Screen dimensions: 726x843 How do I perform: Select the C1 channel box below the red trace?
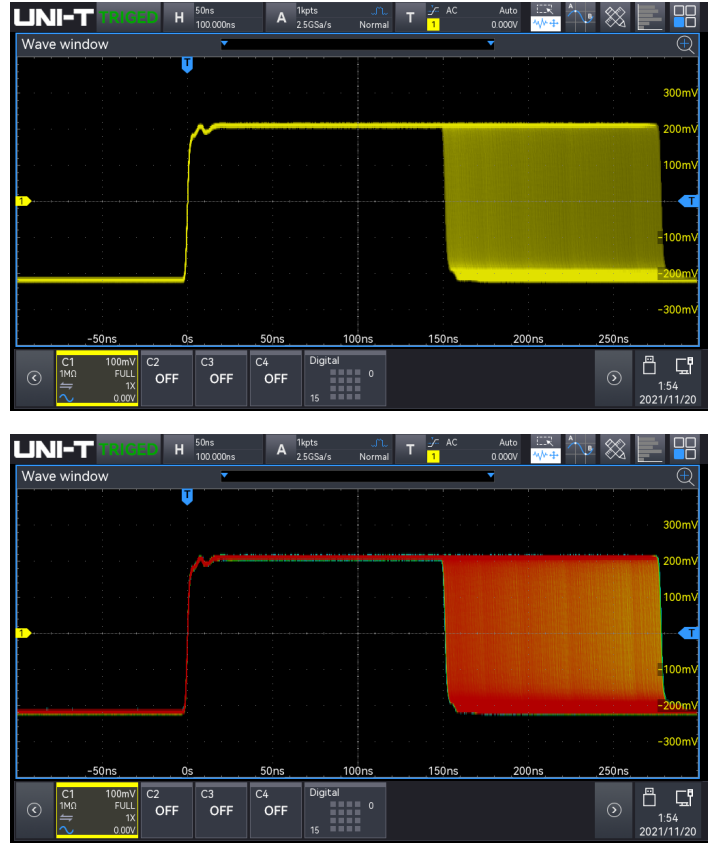coord(97,810)
